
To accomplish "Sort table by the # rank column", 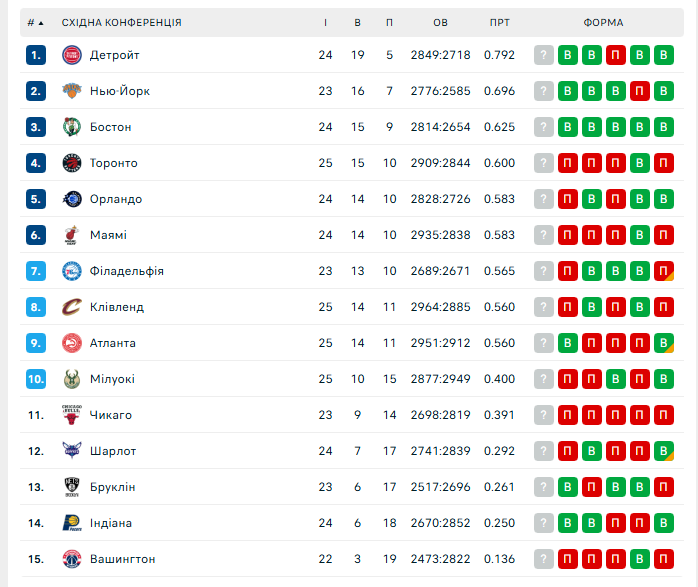I will pos(35,22).
